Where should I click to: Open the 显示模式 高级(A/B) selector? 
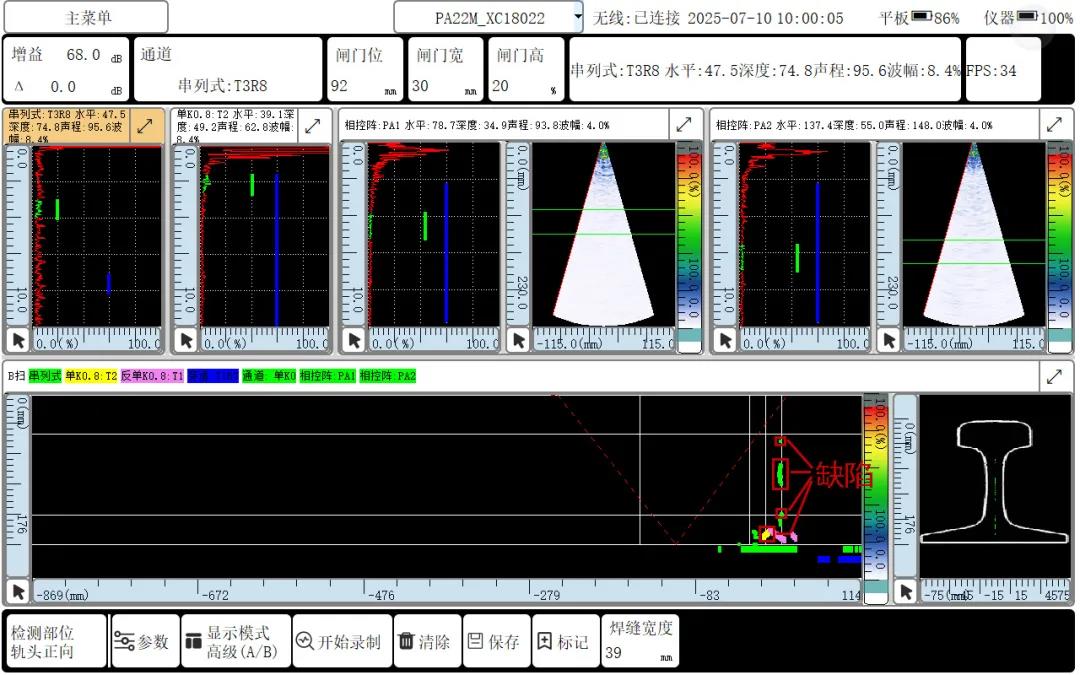237,642
